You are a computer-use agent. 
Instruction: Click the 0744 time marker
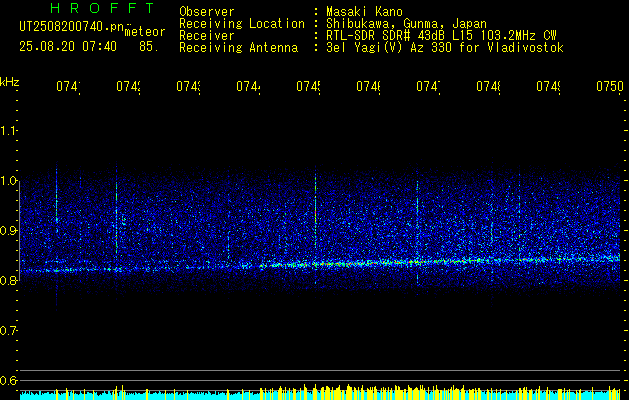(x=248, y=86)
